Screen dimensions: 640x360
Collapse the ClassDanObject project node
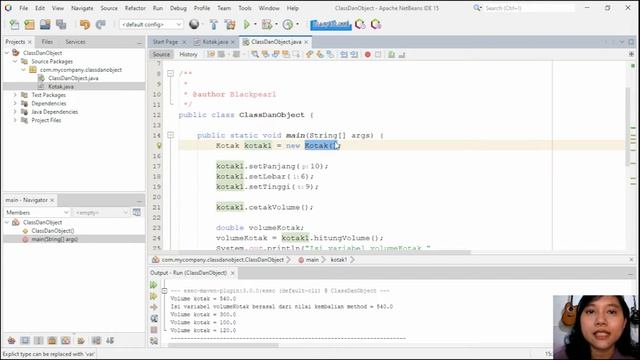coord(7,53)
